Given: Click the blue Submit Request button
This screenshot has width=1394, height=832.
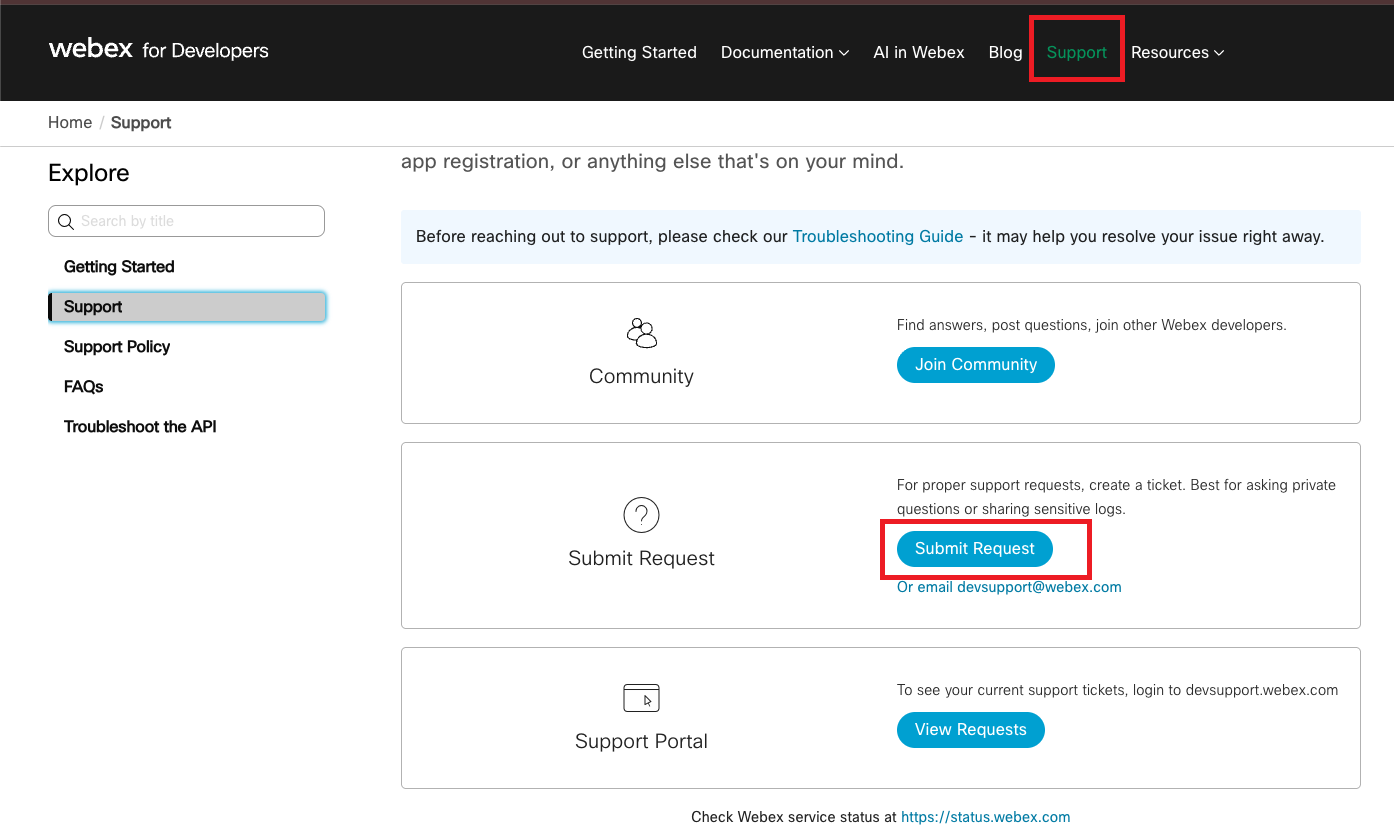Looking at the screenshot, I should 975,549.
